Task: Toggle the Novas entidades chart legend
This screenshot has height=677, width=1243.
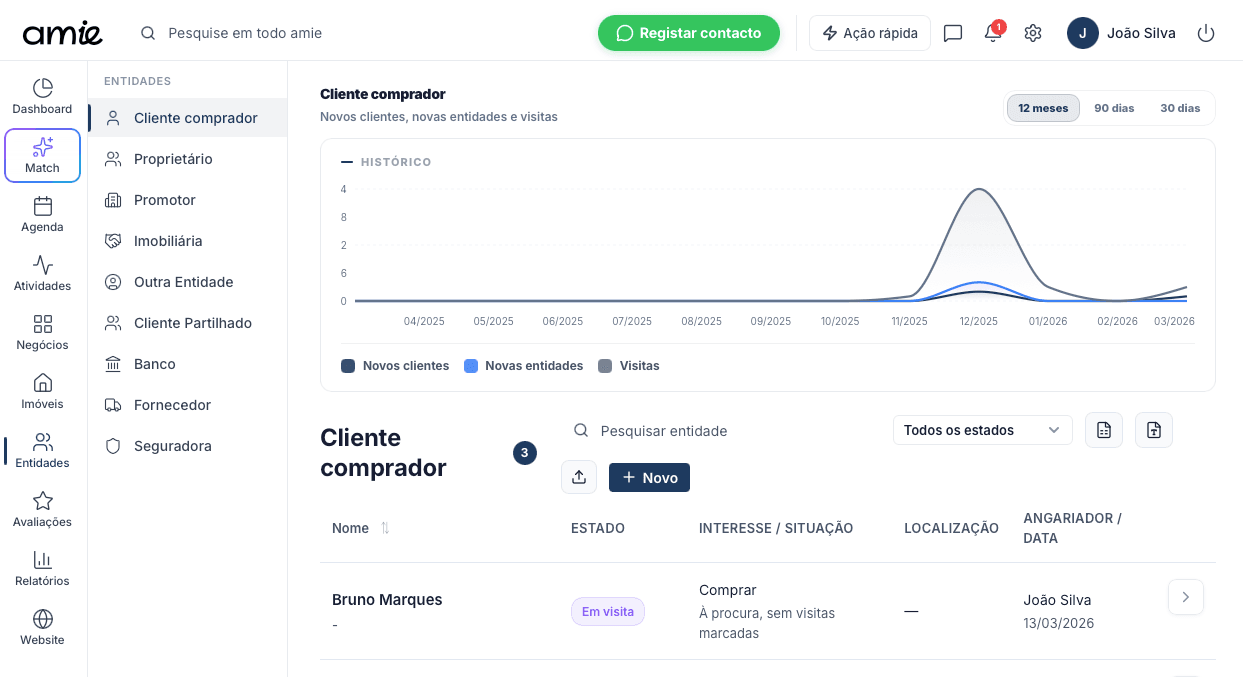Action: tap(523, 365)
